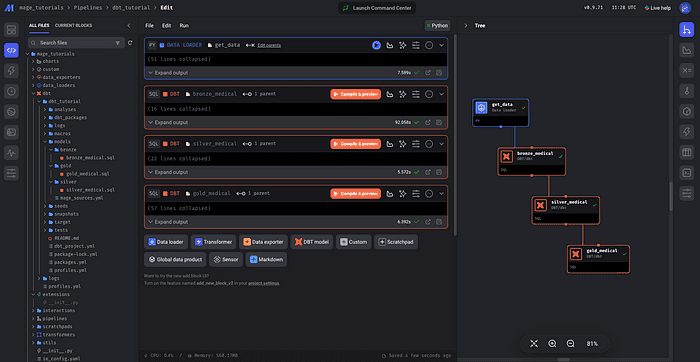Go to the Pipelines breadcrumb
Image resolution: width=700 pixels, height=362 pixels.
[x=88, y=8]
